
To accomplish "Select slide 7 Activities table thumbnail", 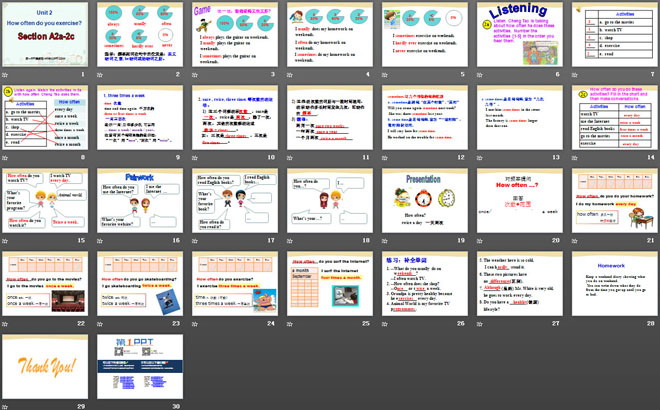I will click(615, 34).
